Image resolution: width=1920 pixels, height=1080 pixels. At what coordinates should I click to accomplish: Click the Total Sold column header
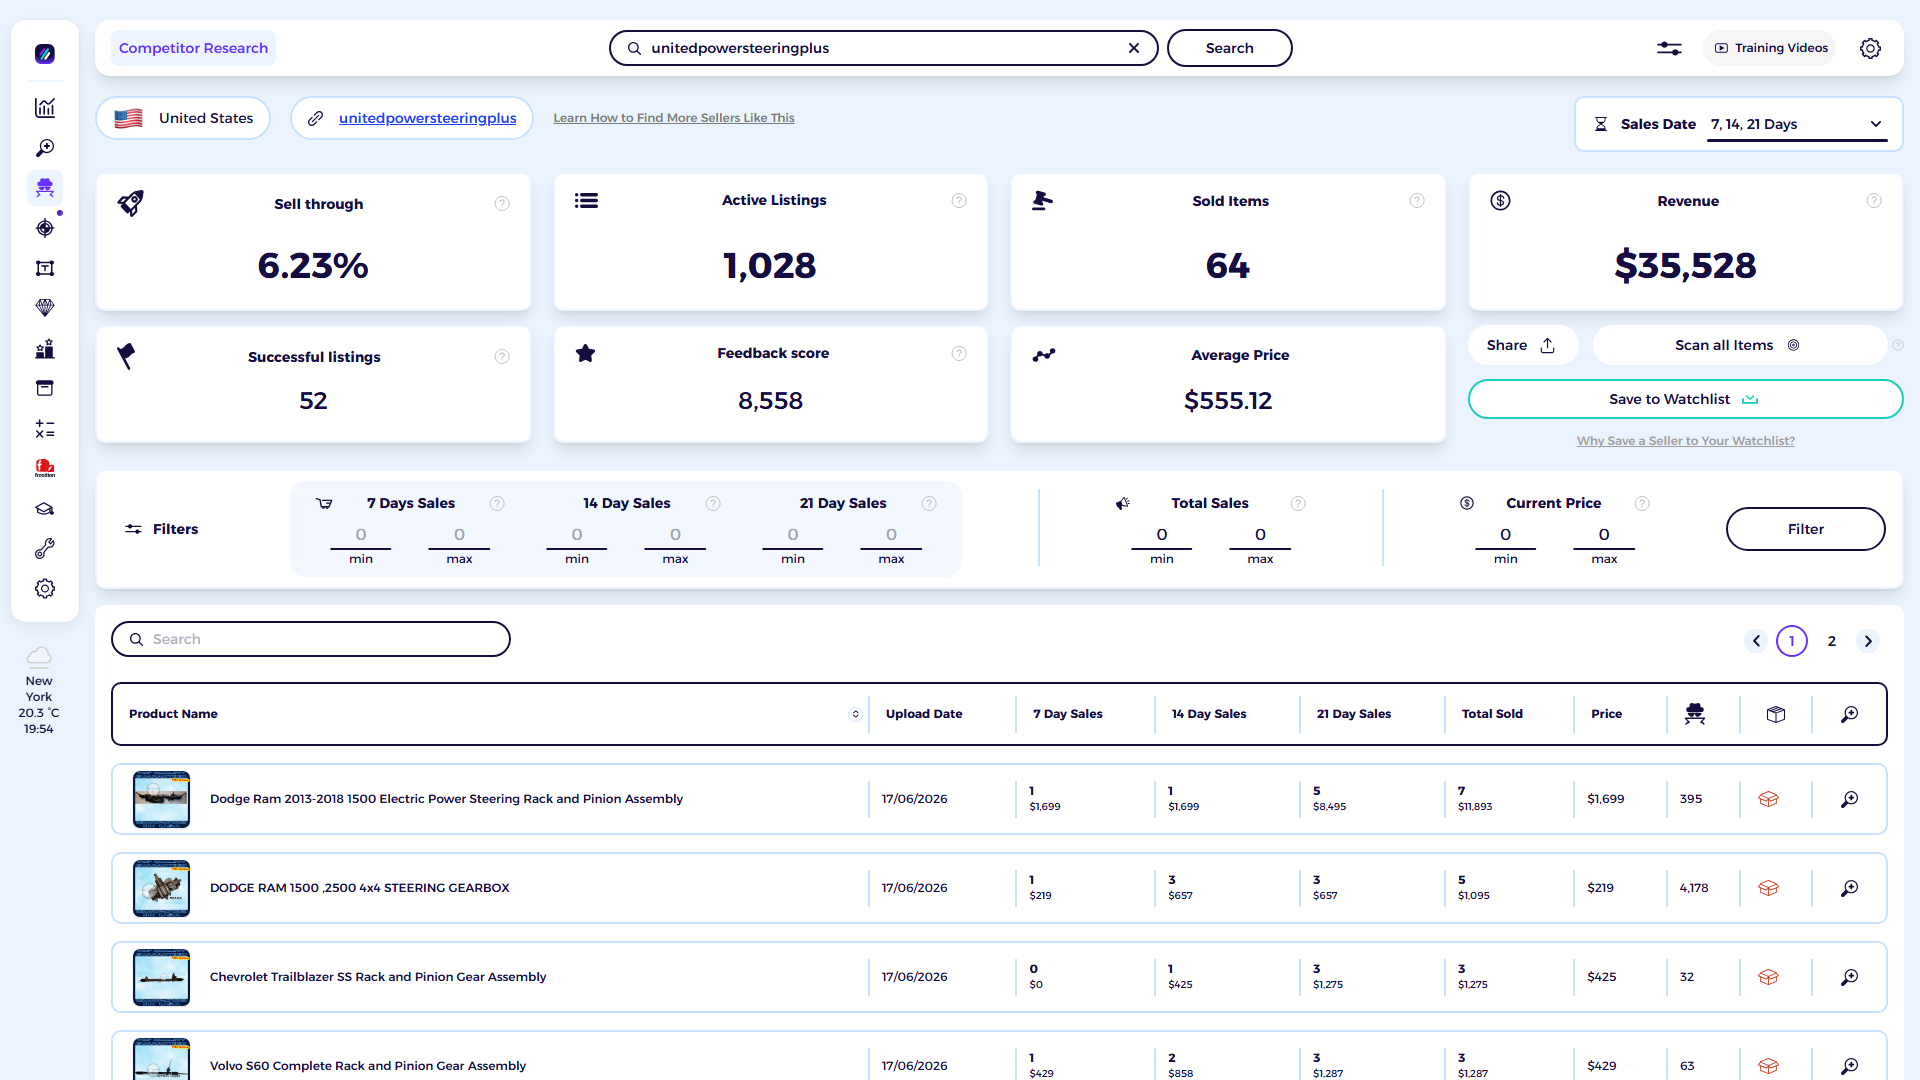click(1492, 714)
